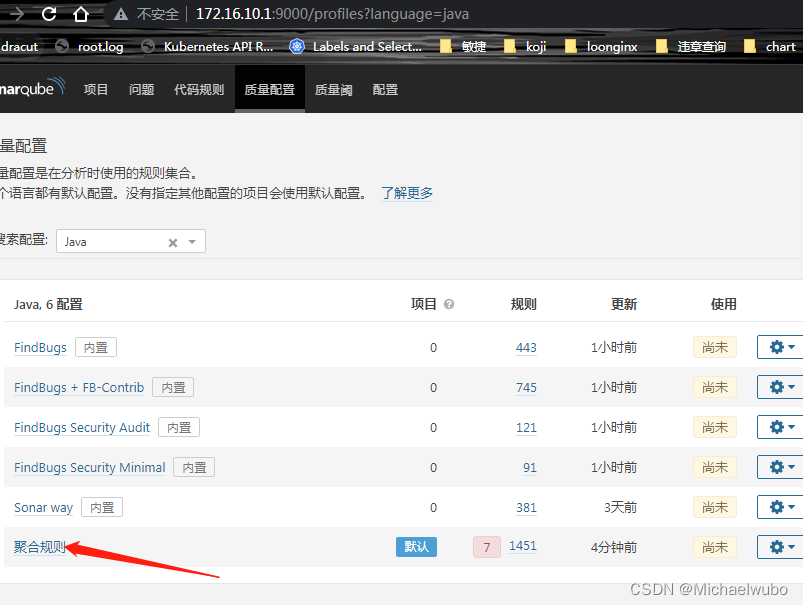Open the FindBugs + FB-Contrib profile

pyautogui.click(x=79, y=387)
